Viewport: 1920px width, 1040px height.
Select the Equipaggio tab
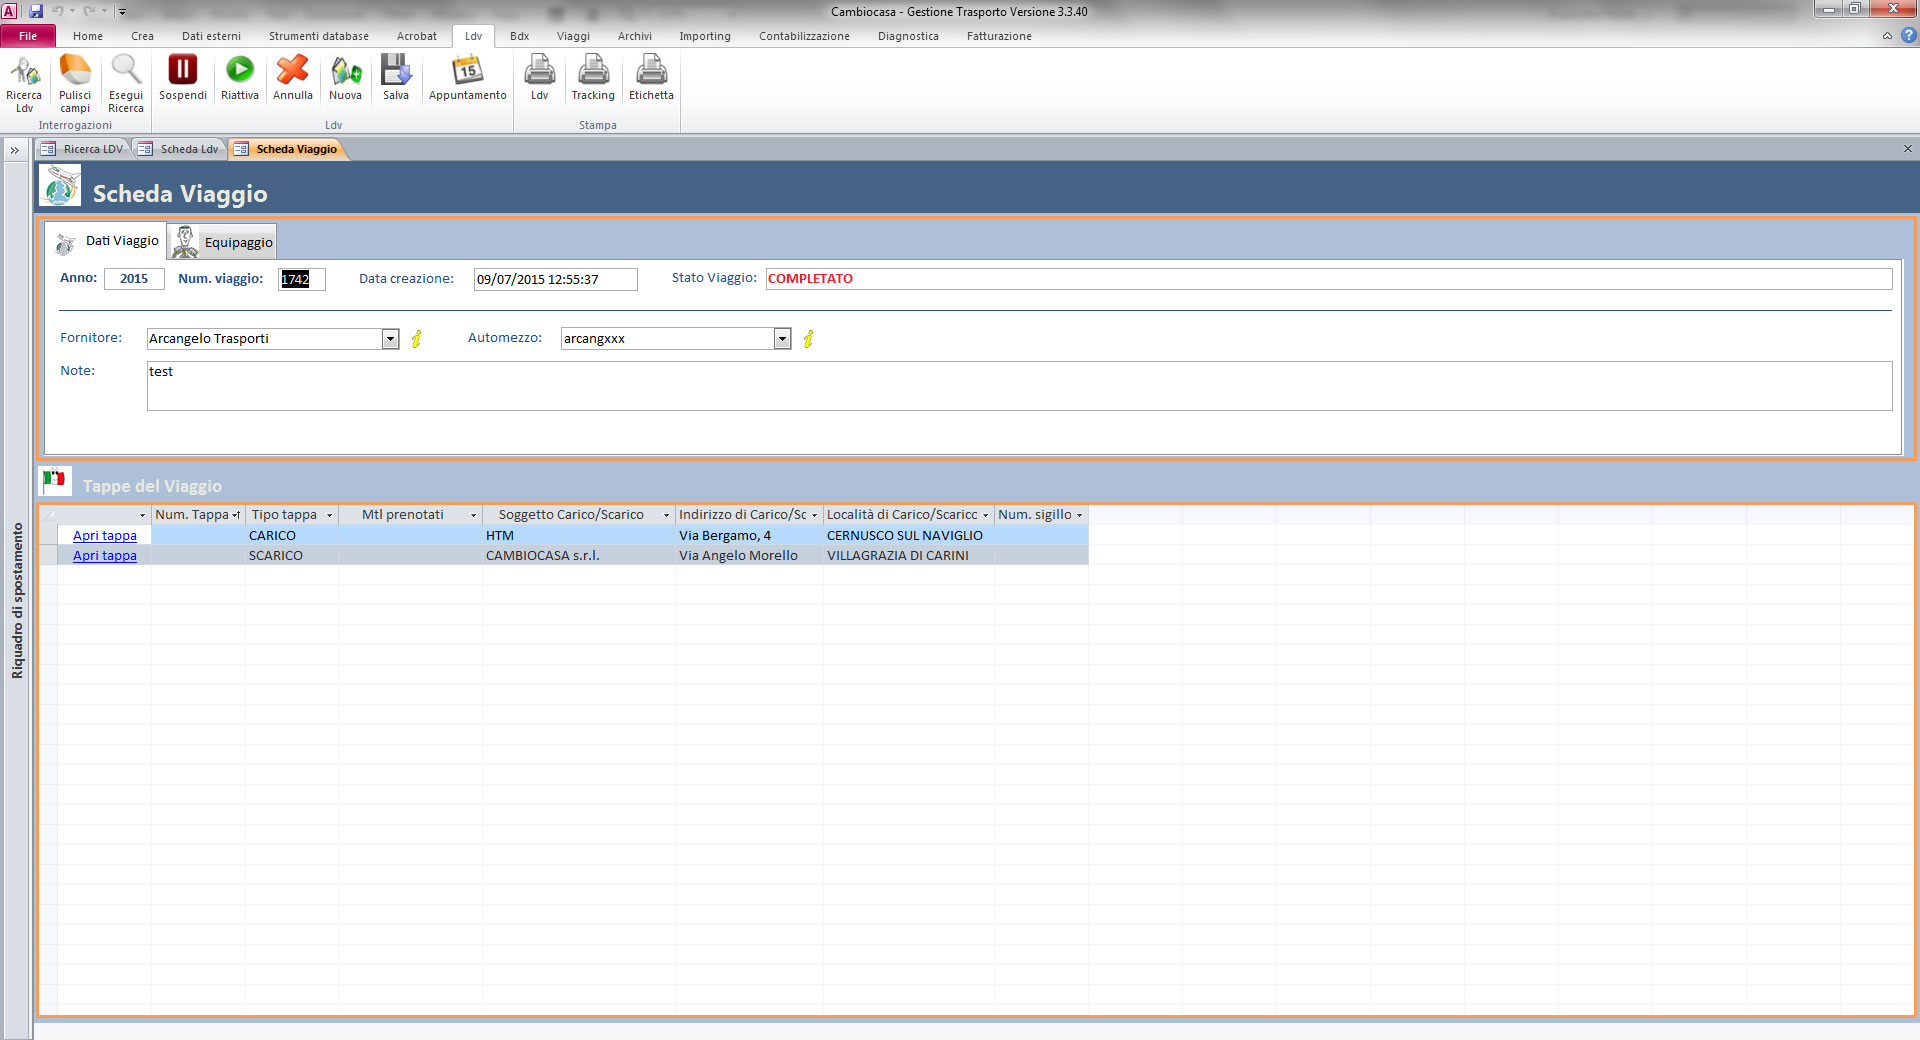pos(223,242)
